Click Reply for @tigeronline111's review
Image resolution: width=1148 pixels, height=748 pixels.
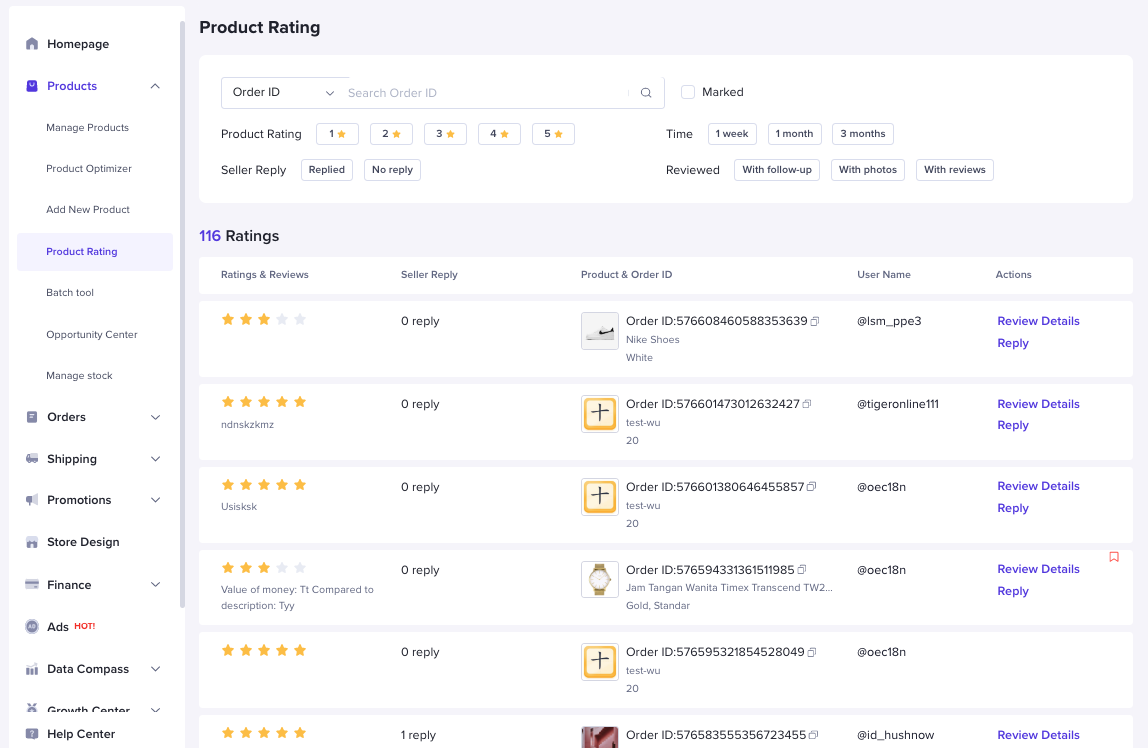pyautogui.click(x=1012, y=425)
